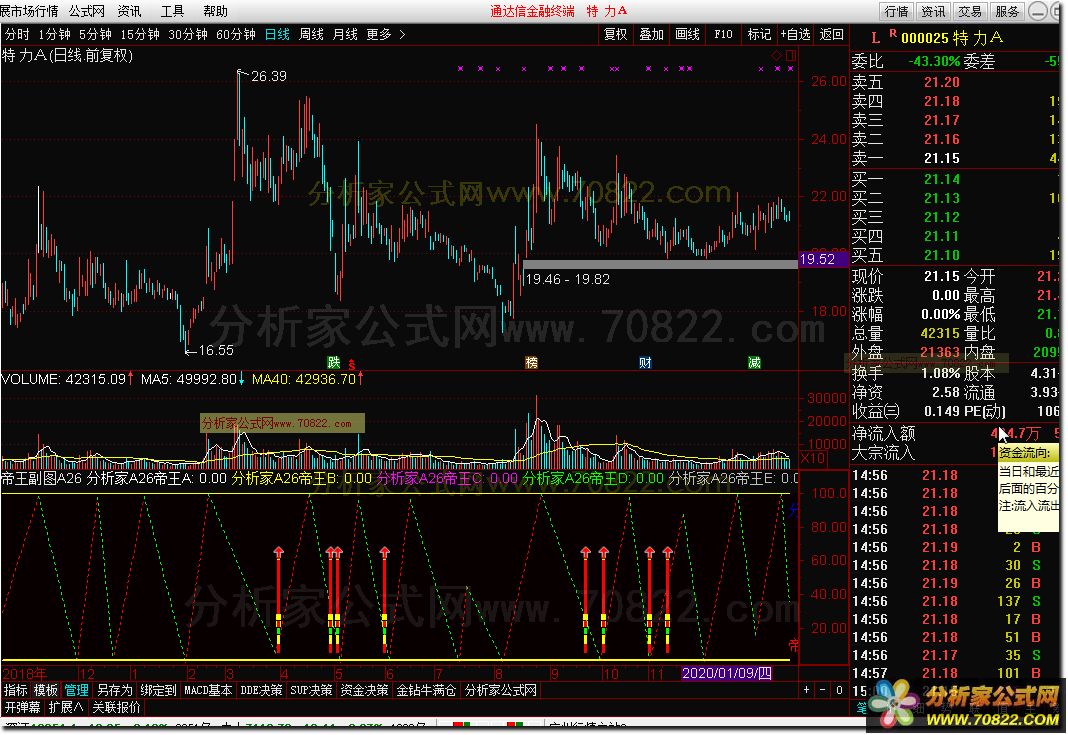
Task: Add stock via +自选 button
Action: click(x=796, y=34)
